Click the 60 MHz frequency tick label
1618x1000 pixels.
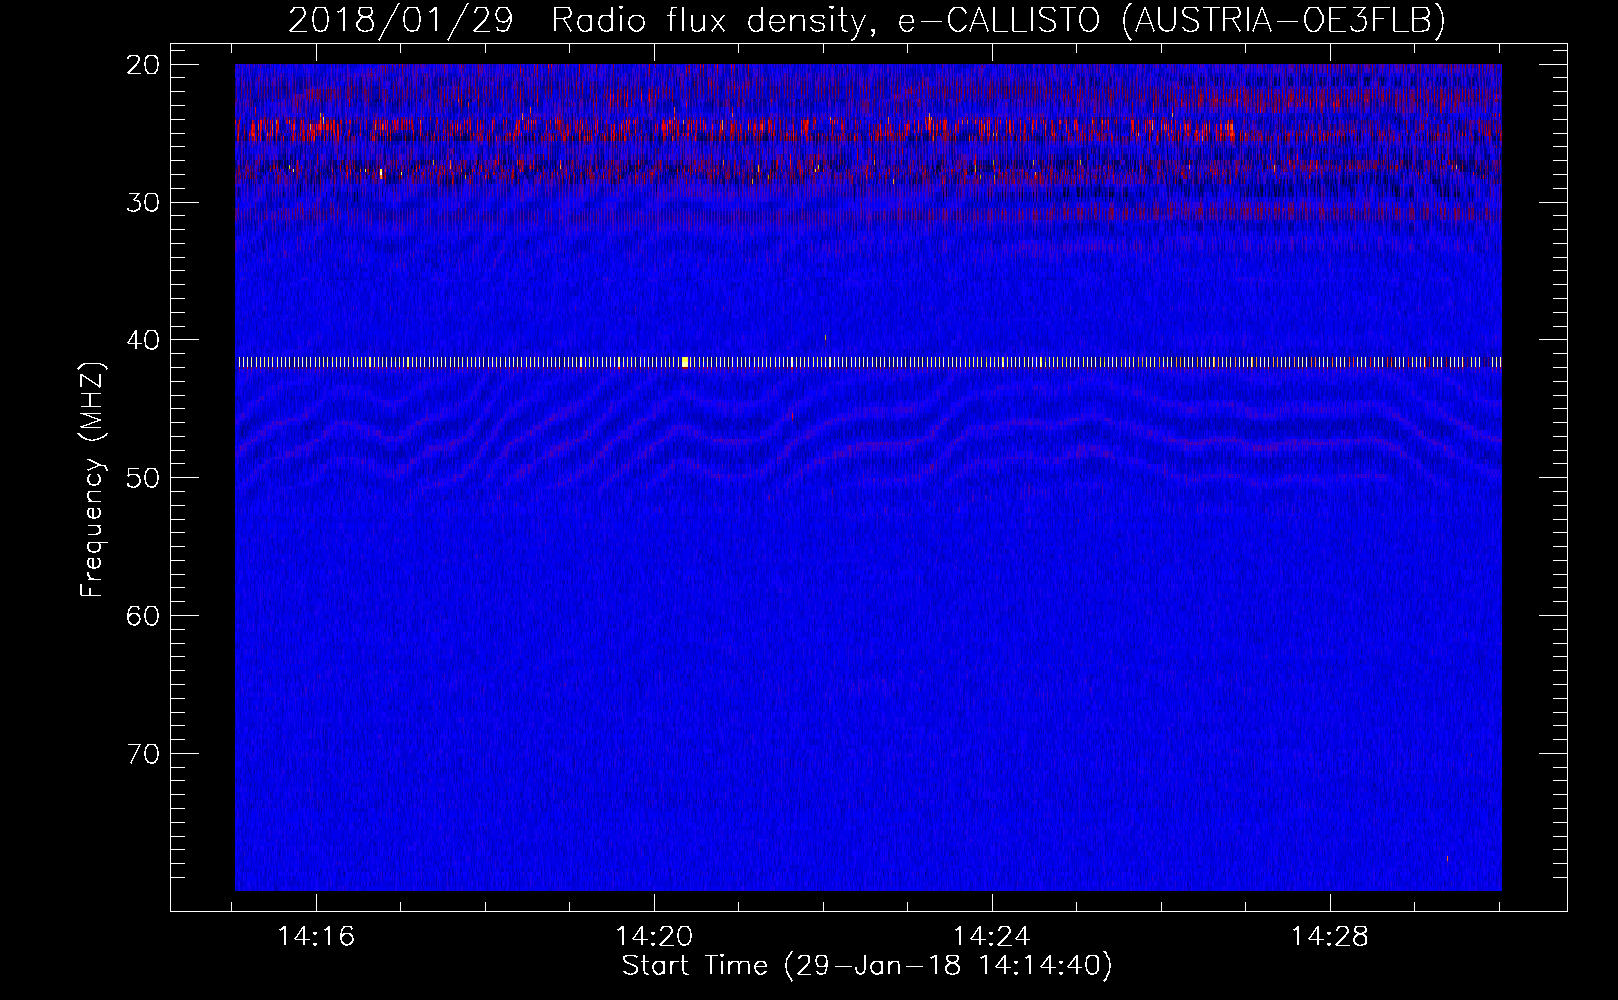click(144, 616)
